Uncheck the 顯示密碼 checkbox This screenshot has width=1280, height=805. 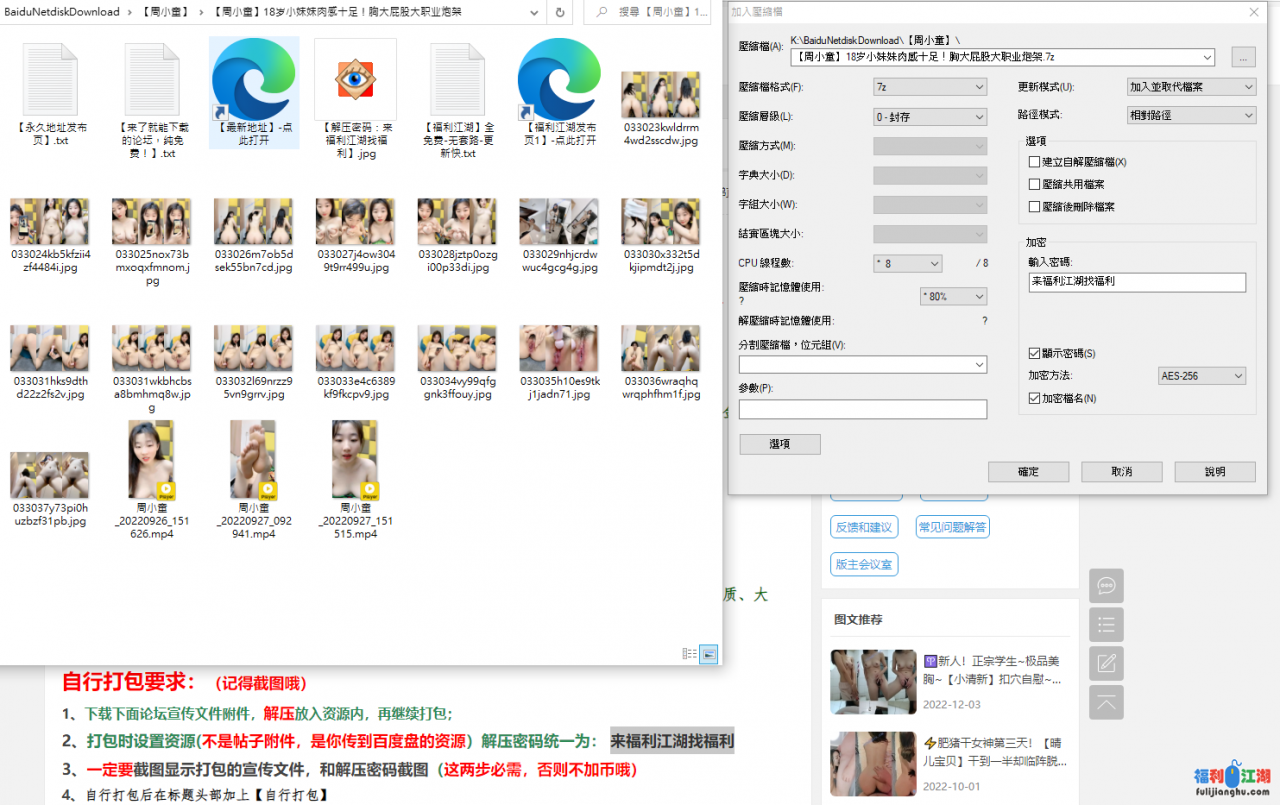pos(1035,353)
